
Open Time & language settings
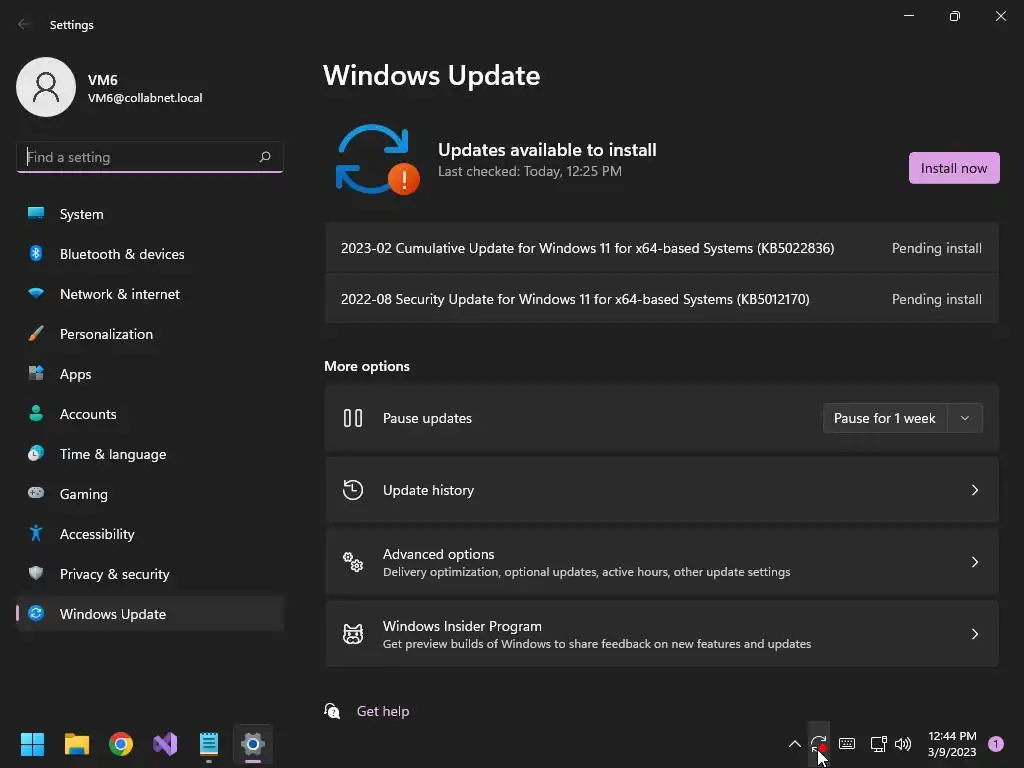[150, 454]
